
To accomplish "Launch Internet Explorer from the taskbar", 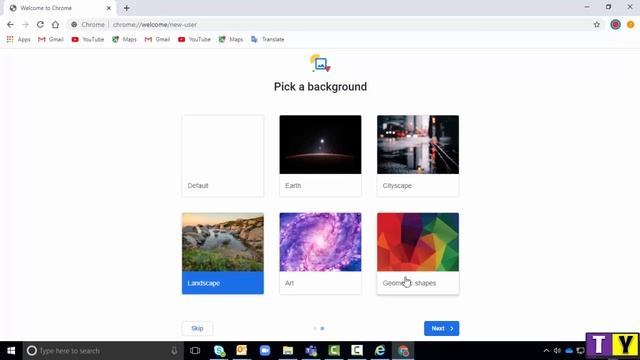I will (380, 351).
